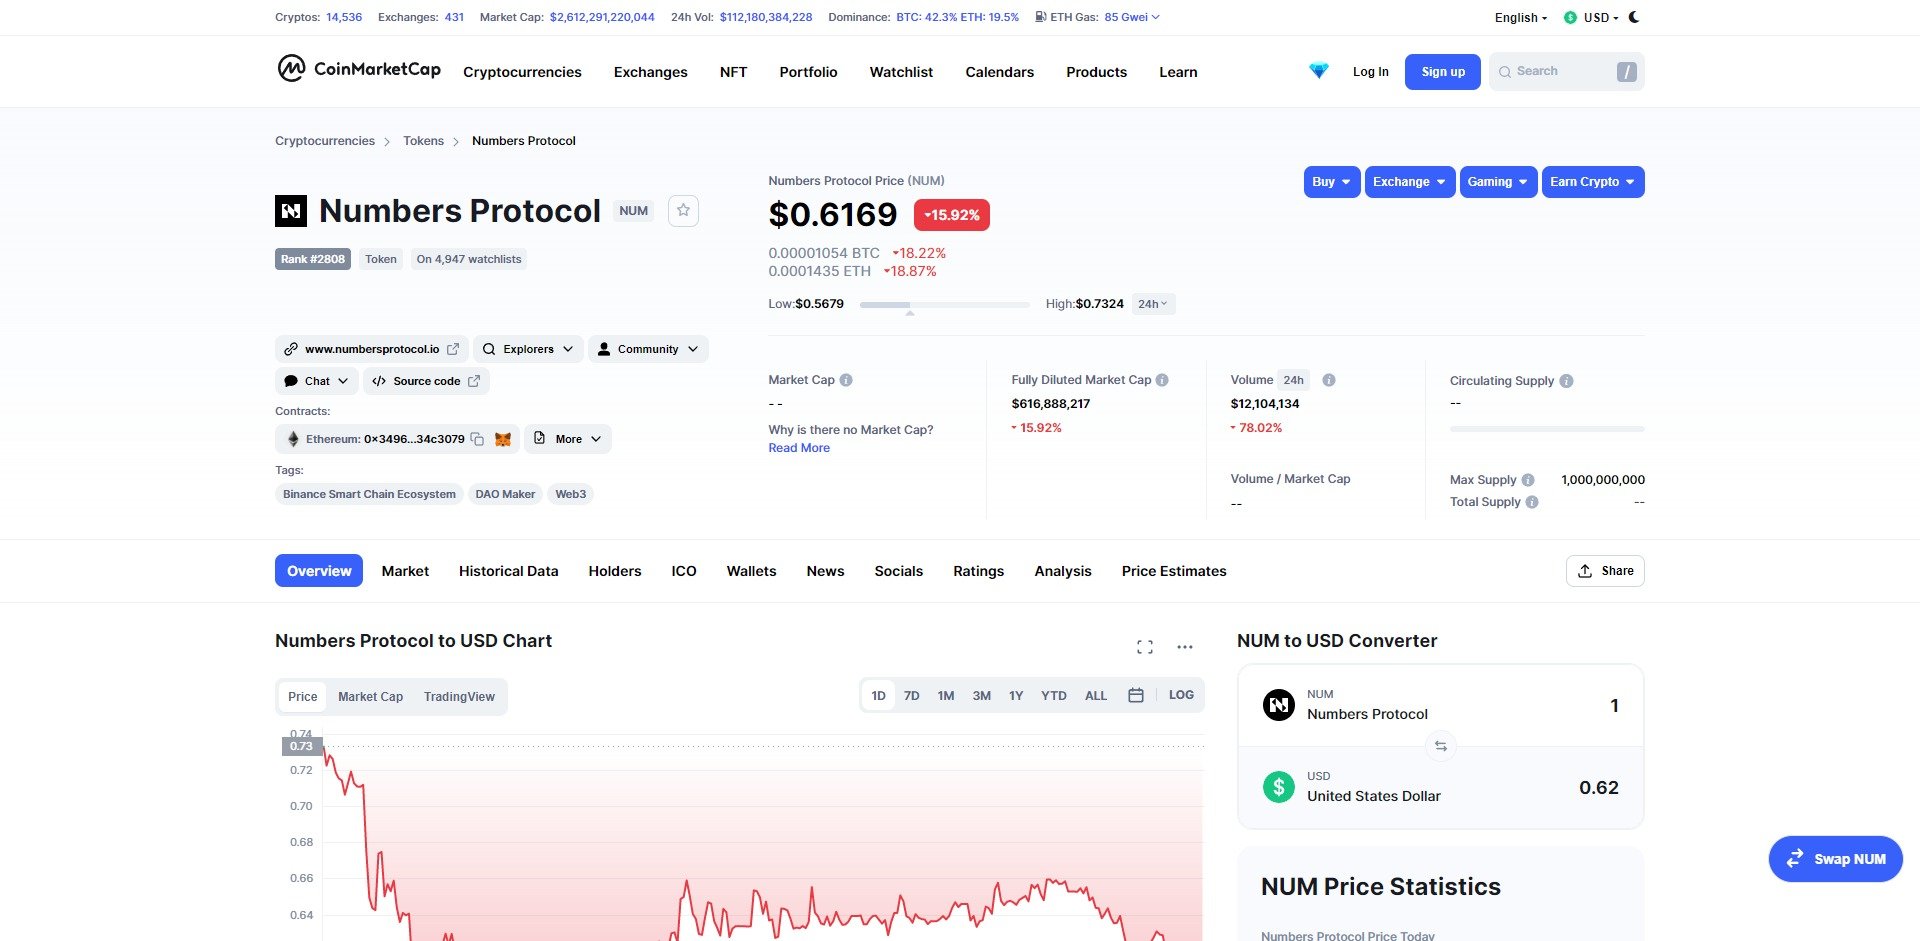Screen dimensions: 1920x941
Task: Open Buy dropdown
Action: [x=1332, y=182]
